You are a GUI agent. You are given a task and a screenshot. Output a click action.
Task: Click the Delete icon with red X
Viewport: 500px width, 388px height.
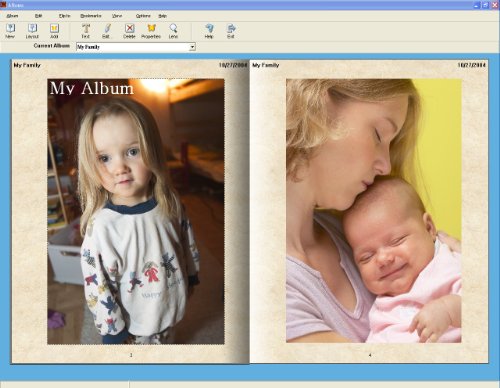(129, 31)
